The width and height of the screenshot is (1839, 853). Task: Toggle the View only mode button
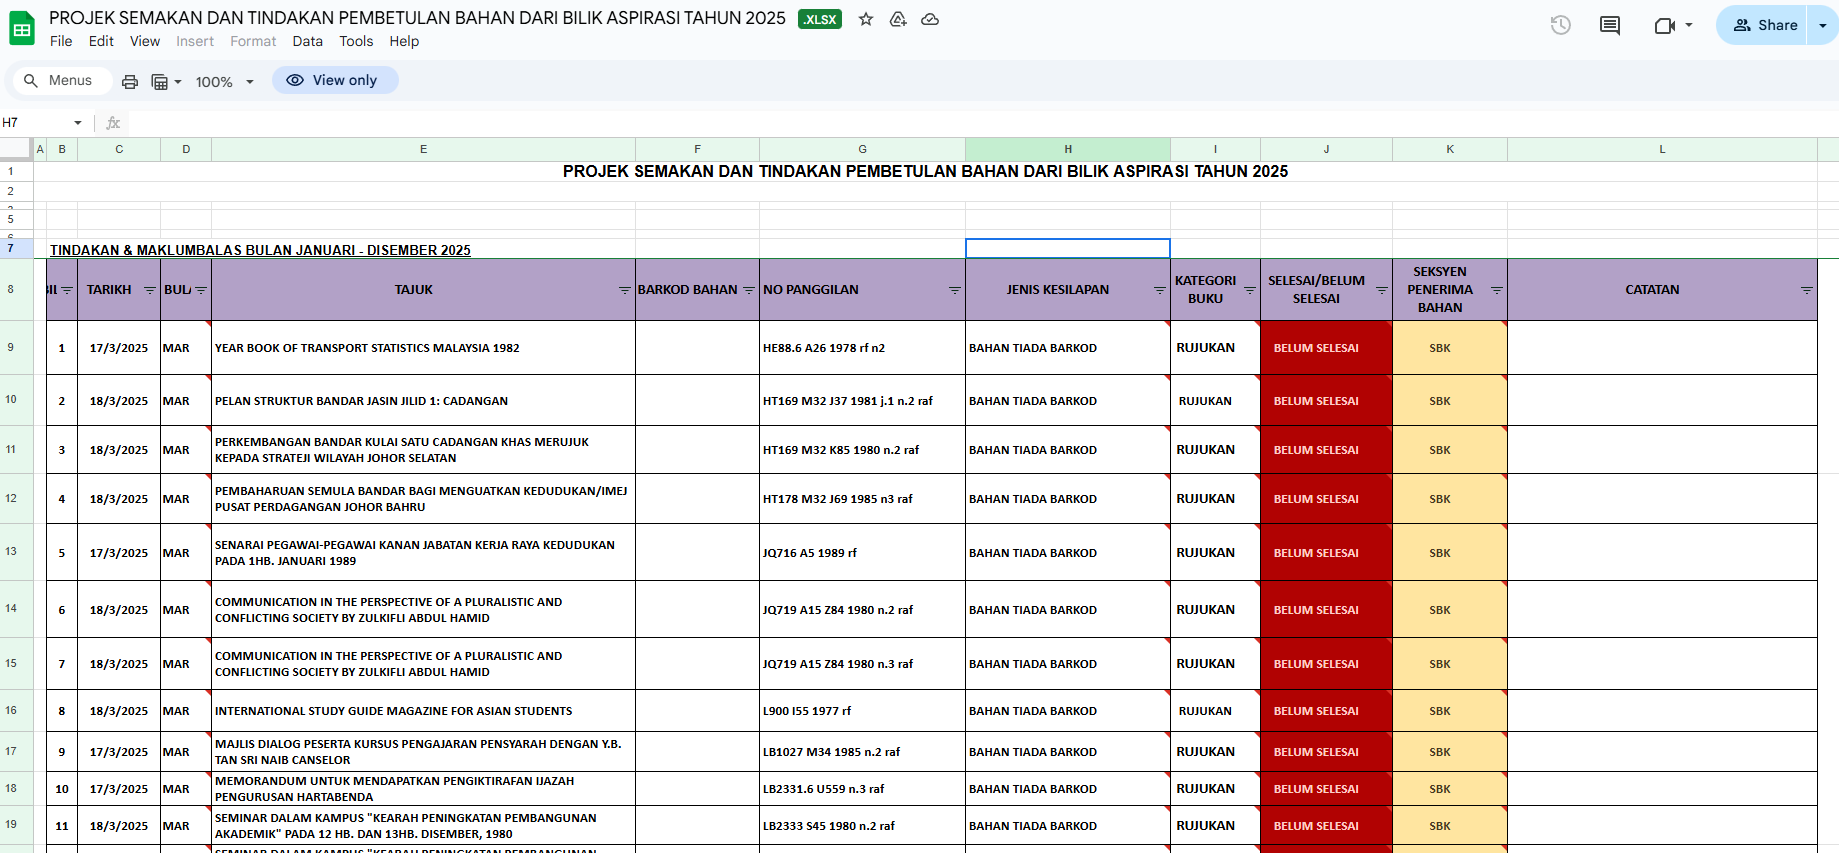[x=334, y=80]
